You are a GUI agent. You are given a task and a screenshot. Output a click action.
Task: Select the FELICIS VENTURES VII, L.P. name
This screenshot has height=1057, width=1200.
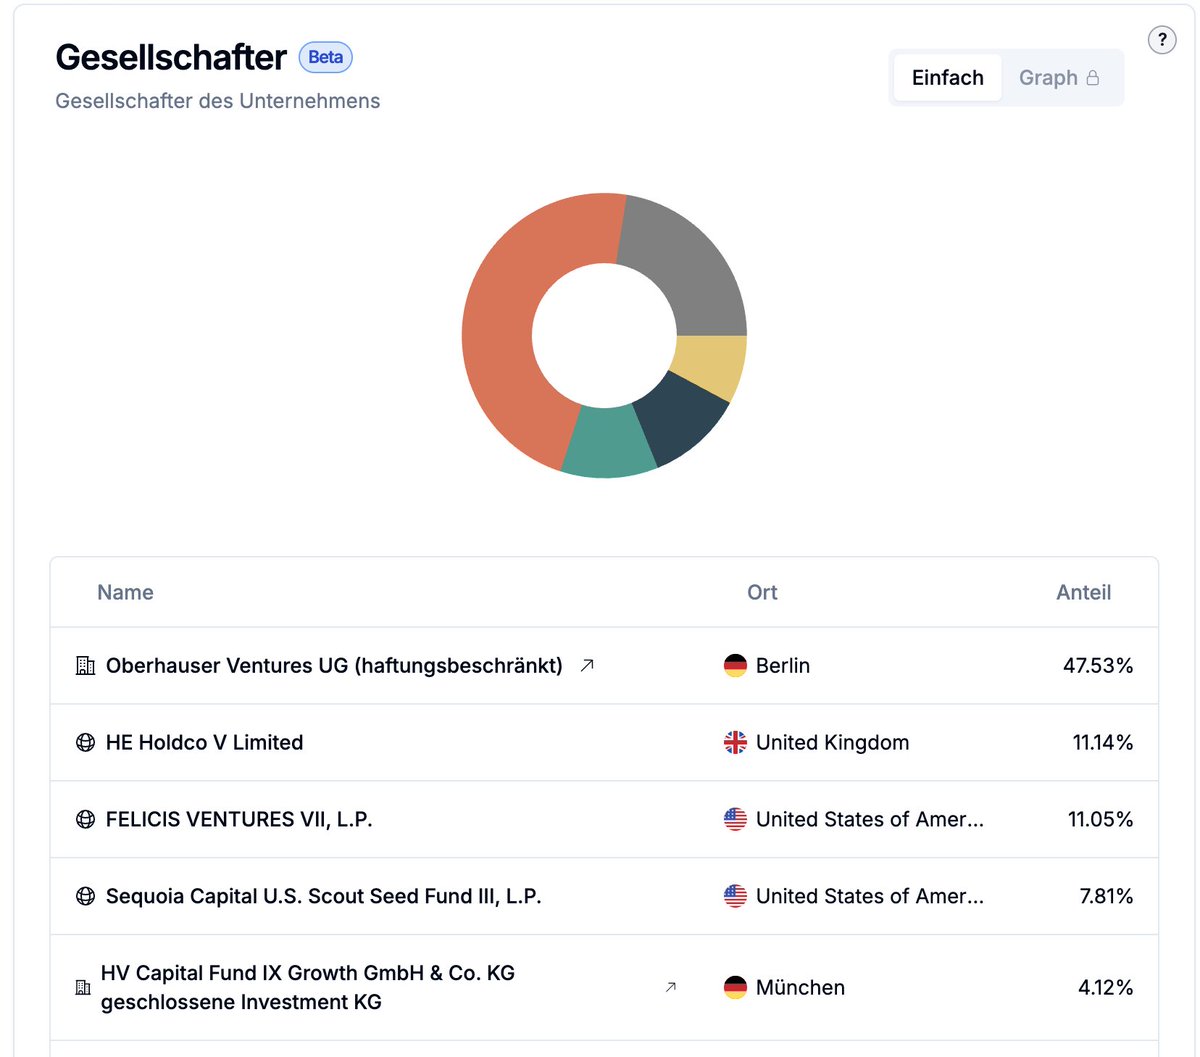(x=239, y=819)
